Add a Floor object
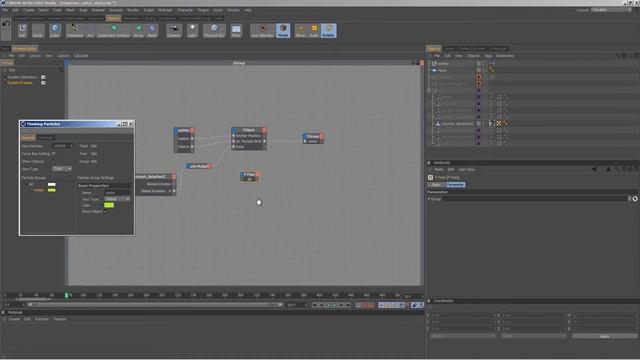Screen dimensions: 640x360 (x=236, y=30)
